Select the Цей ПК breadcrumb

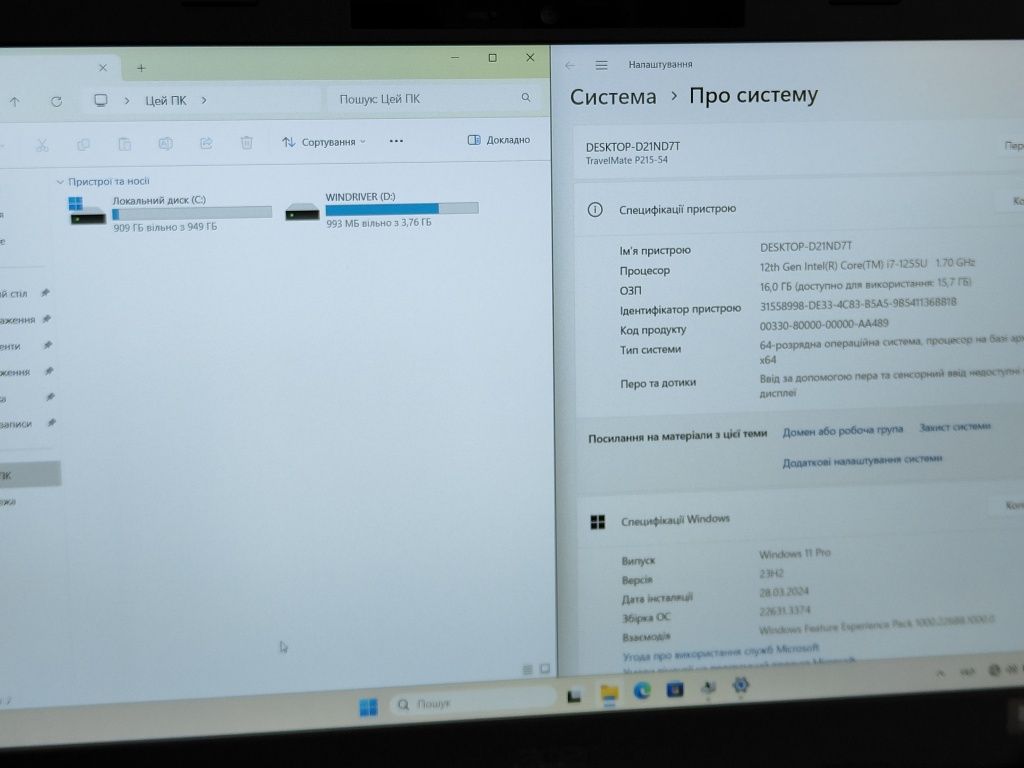pyautogui.click(x=165, y=101)
